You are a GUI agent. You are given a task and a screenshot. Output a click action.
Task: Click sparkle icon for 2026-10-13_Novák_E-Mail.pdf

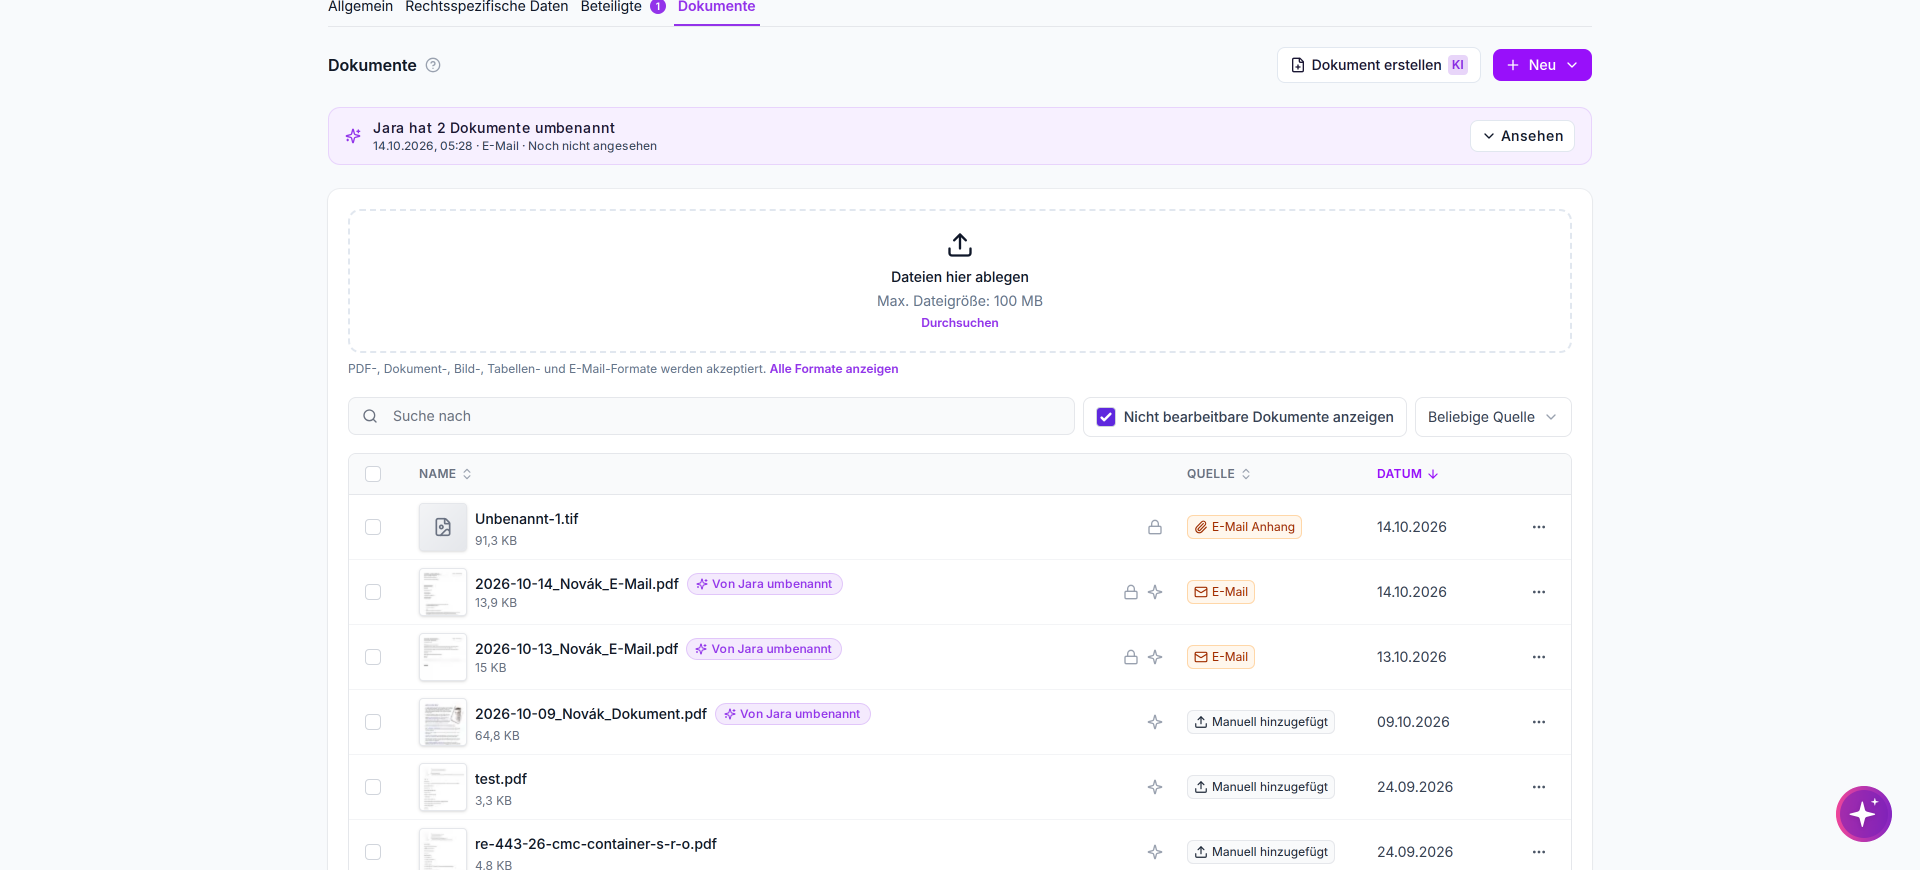pyautogui.click(x=1155, y=657)
